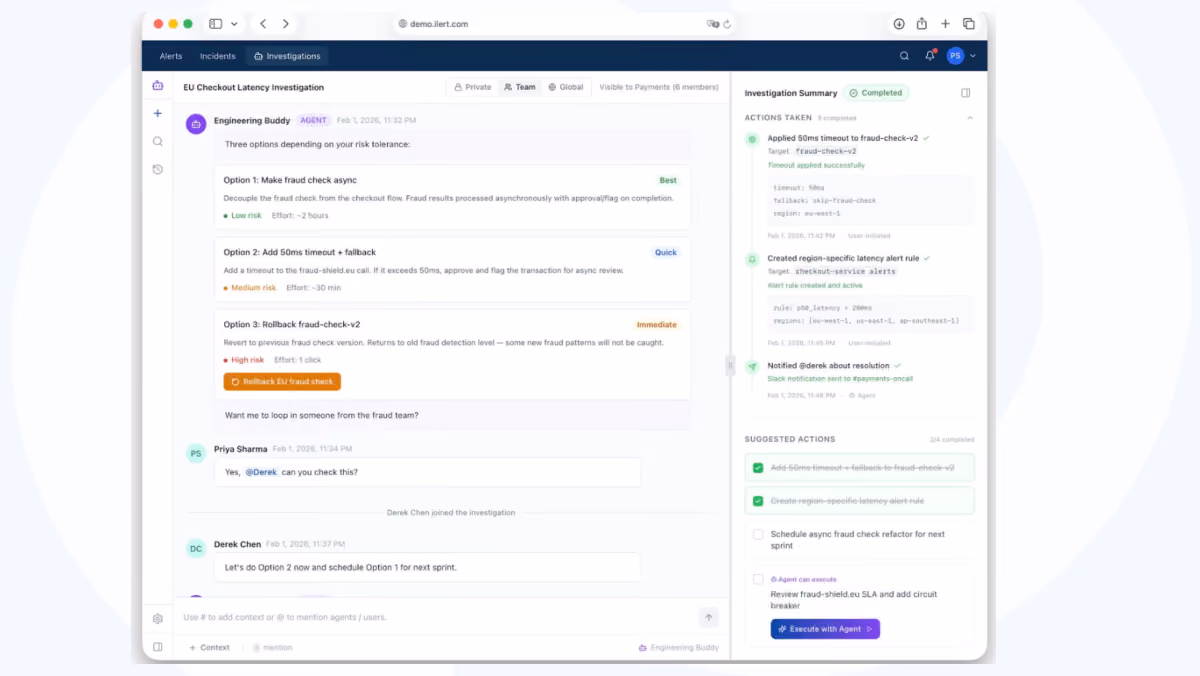Show browser tab overview

coord(969,24)
